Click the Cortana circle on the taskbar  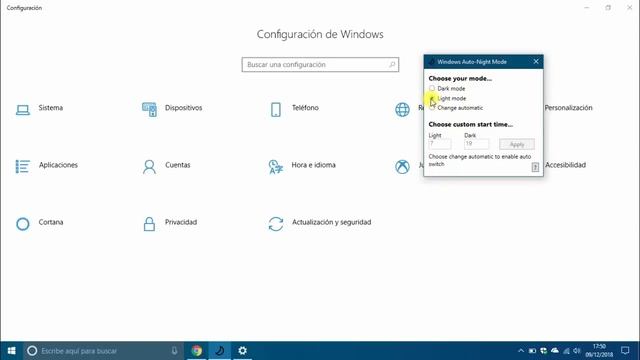(x=32, y=351)
